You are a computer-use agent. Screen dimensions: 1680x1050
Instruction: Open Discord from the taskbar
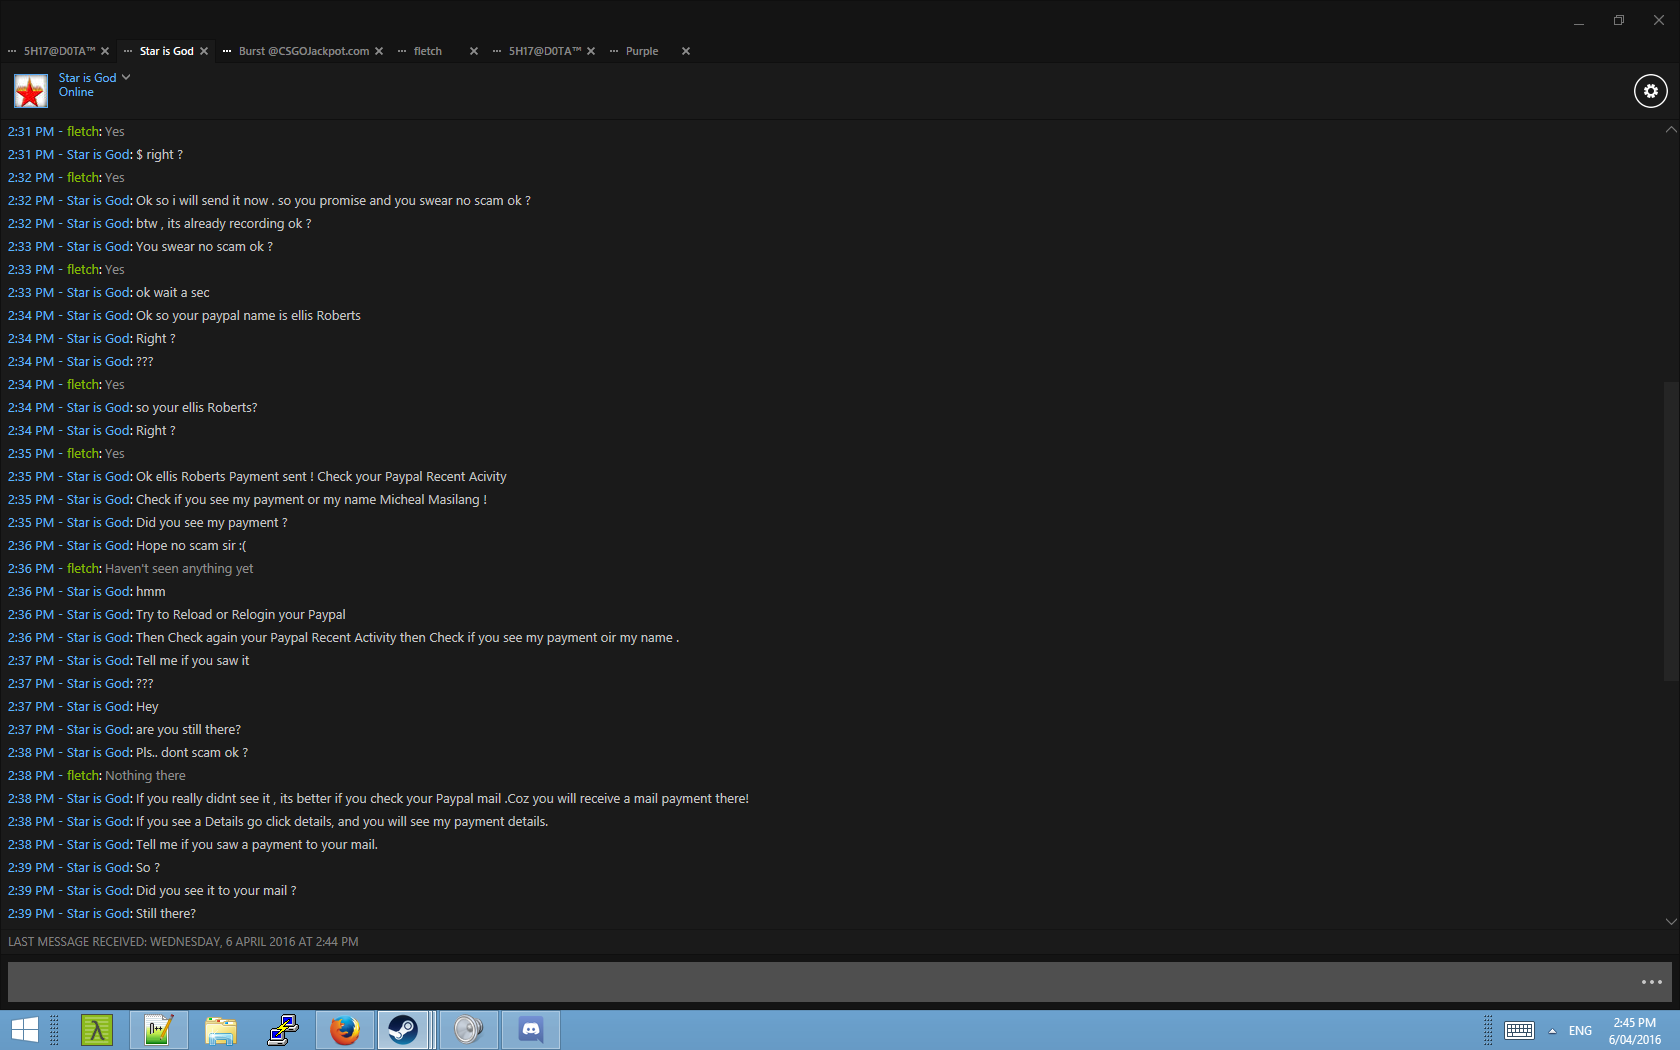pos(531,1029)
